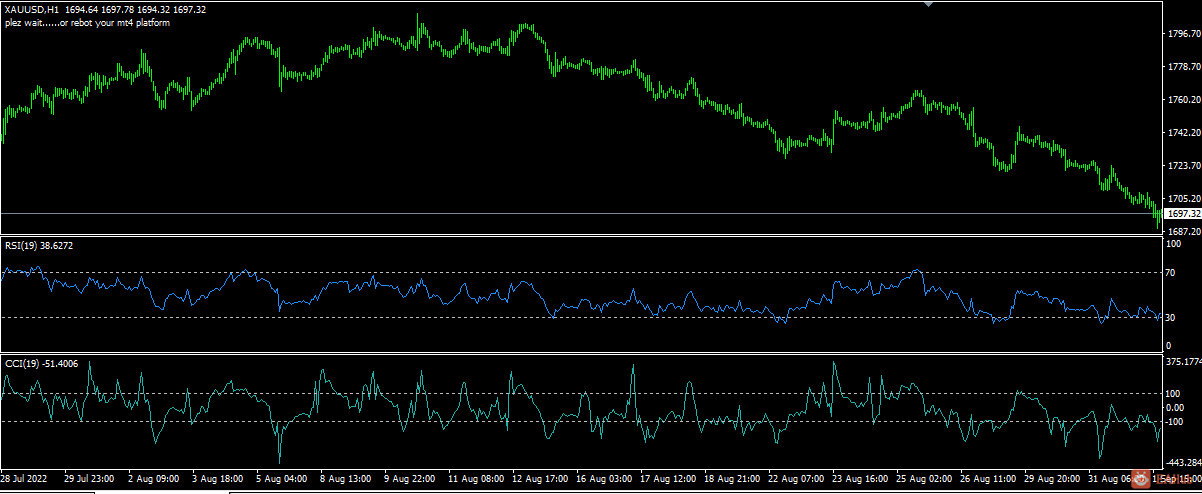Viewport: 1202px width, 494px height.
Task: Click the 'plez wait......or rebot your mt4 platform' message
Action: pos(87,22)
